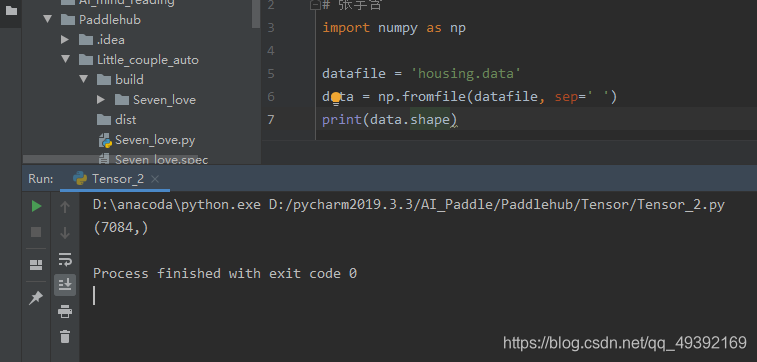The width and height of the screenshot is (757, 362).
Task: Open Tensor_2.py path link in console
Action: 497,205
